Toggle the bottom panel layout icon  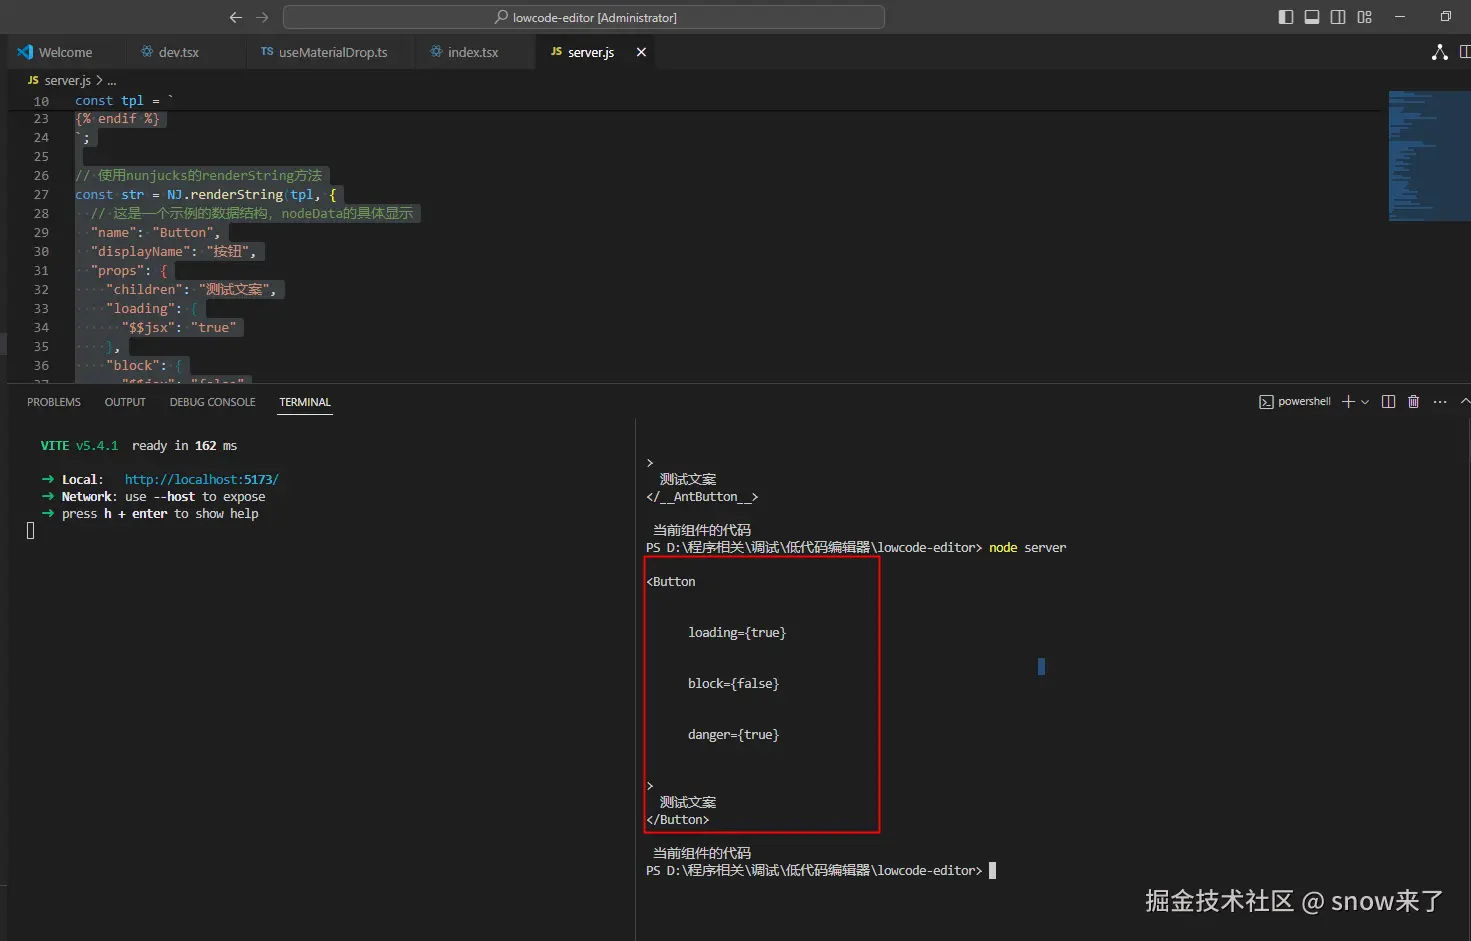[1312, 17]
